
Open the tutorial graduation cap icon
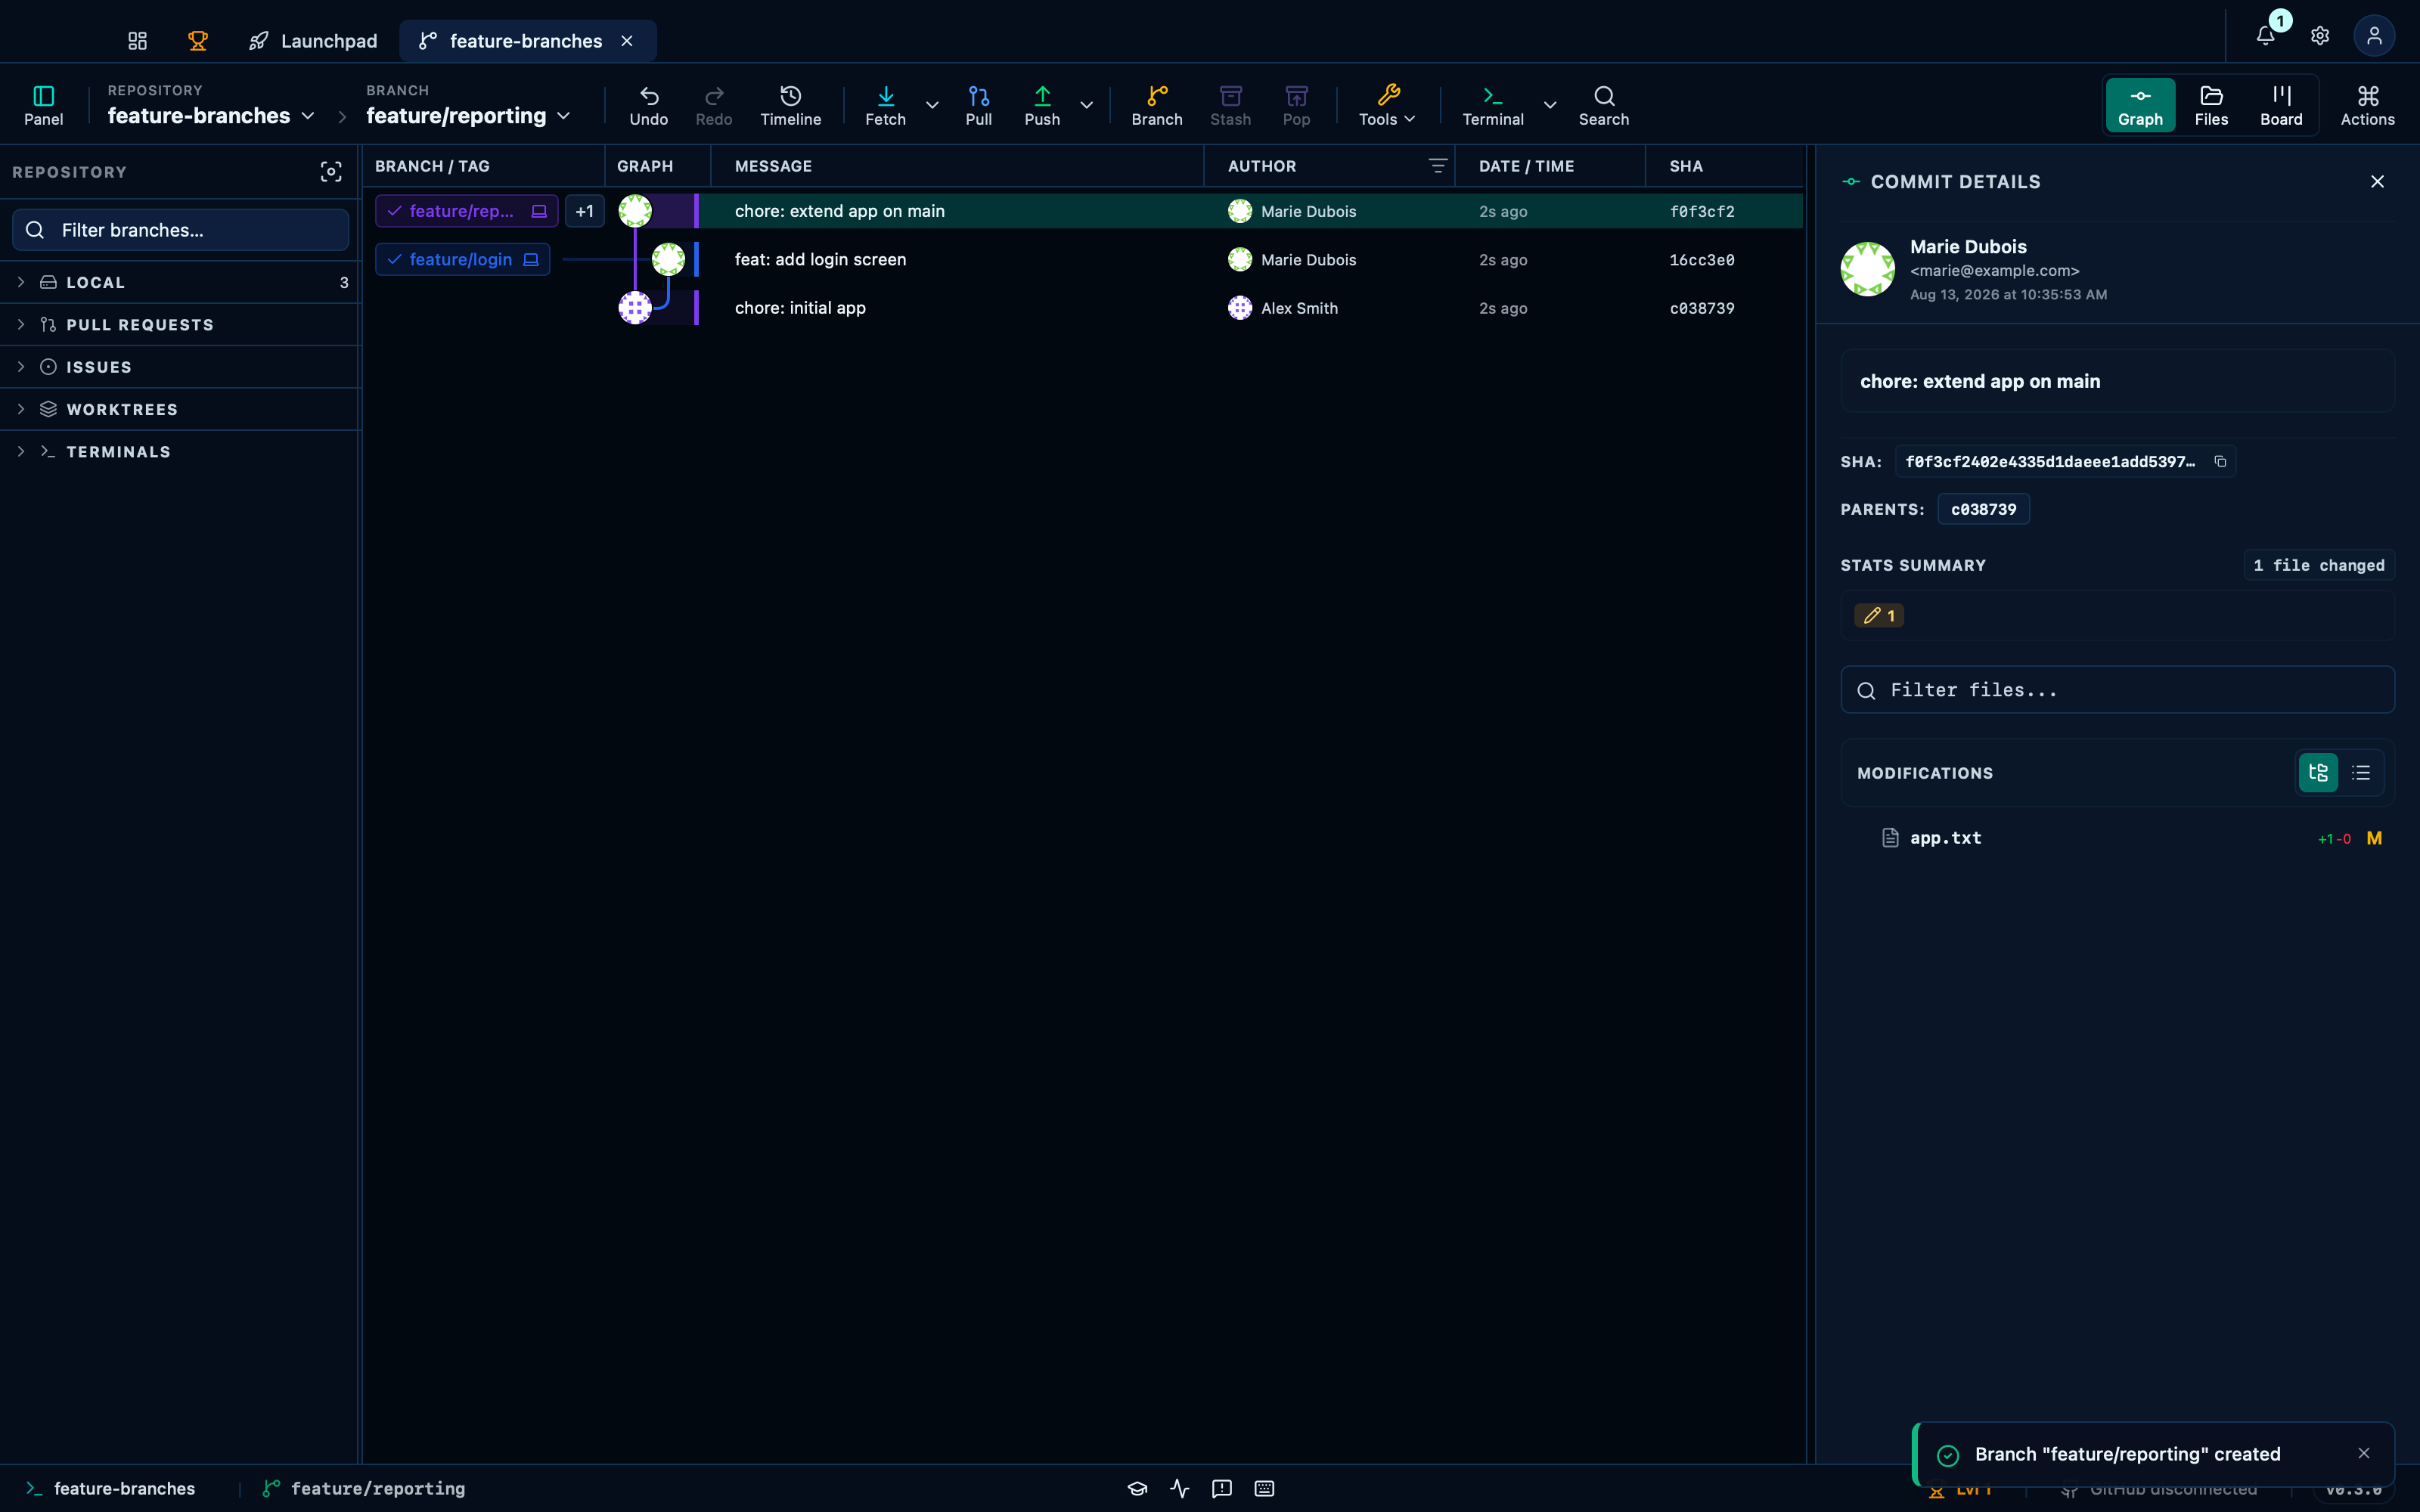tap(1137, 1489)
